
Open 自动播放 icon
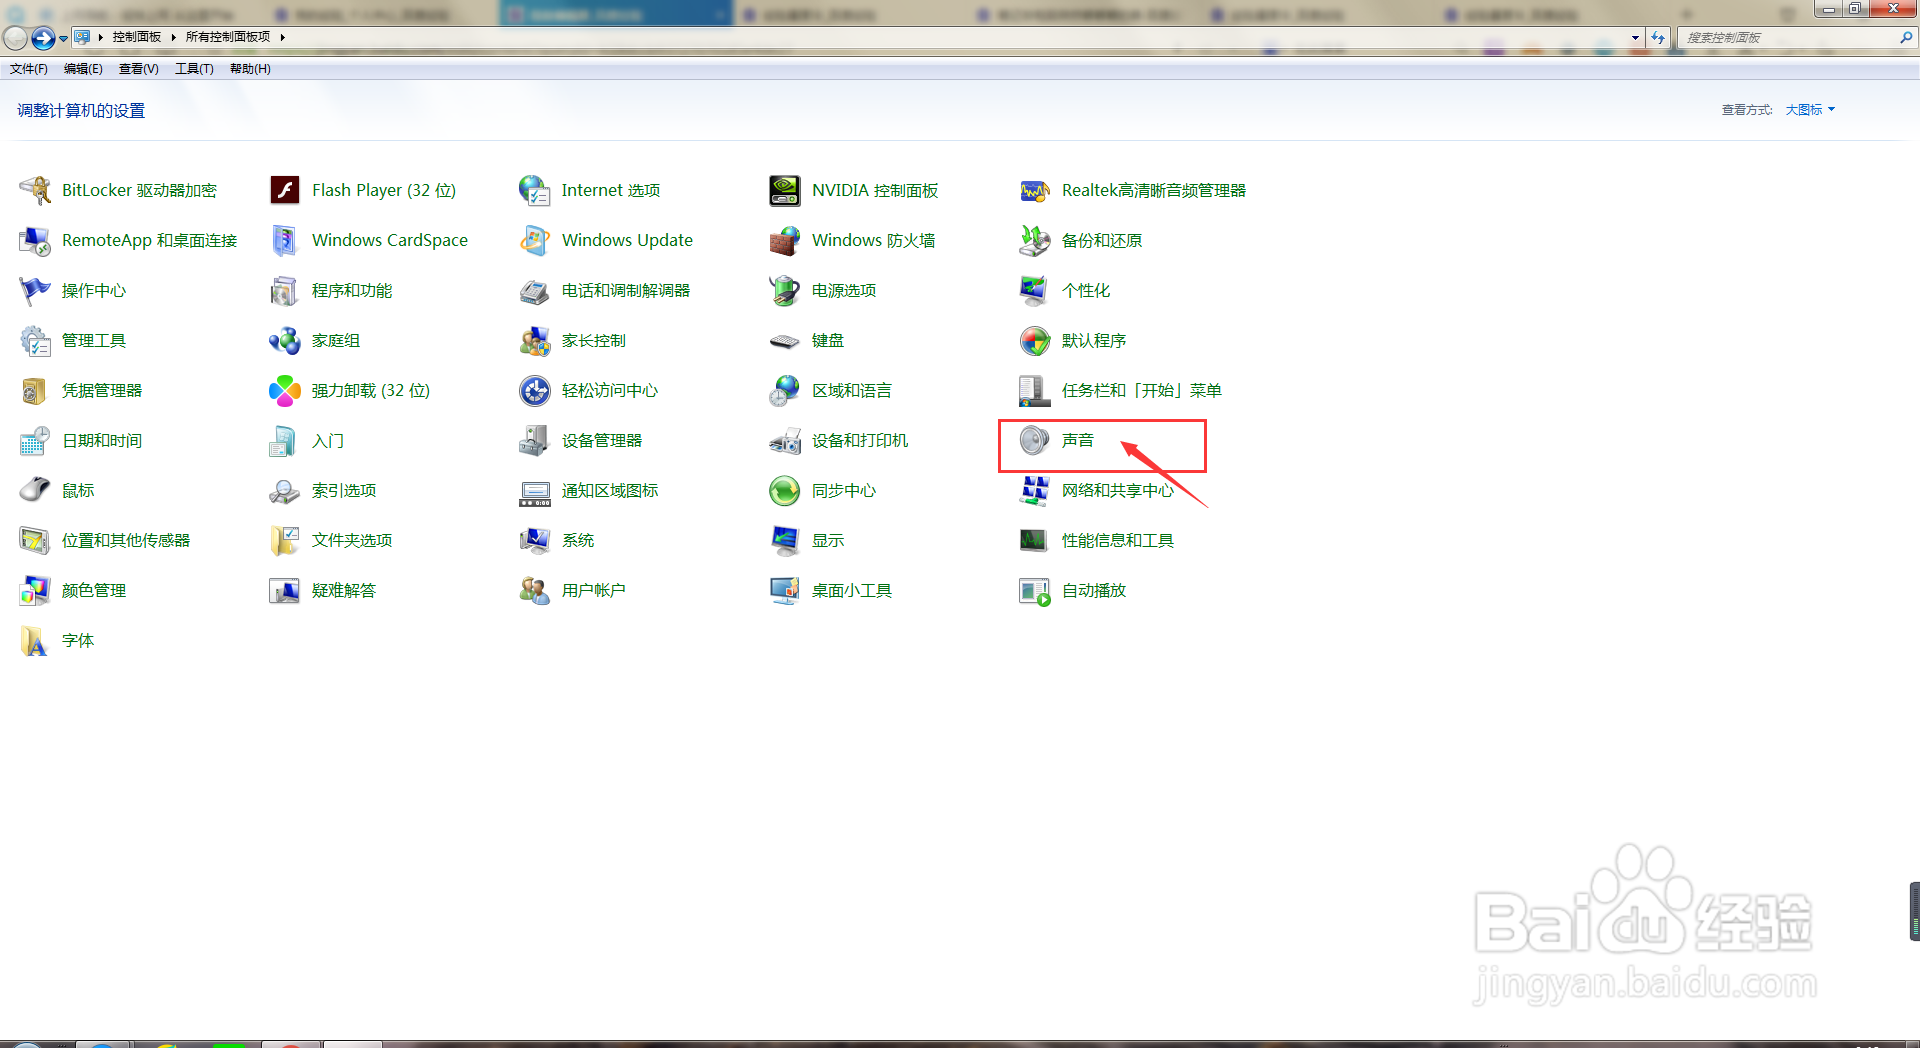click(1035, 590)
